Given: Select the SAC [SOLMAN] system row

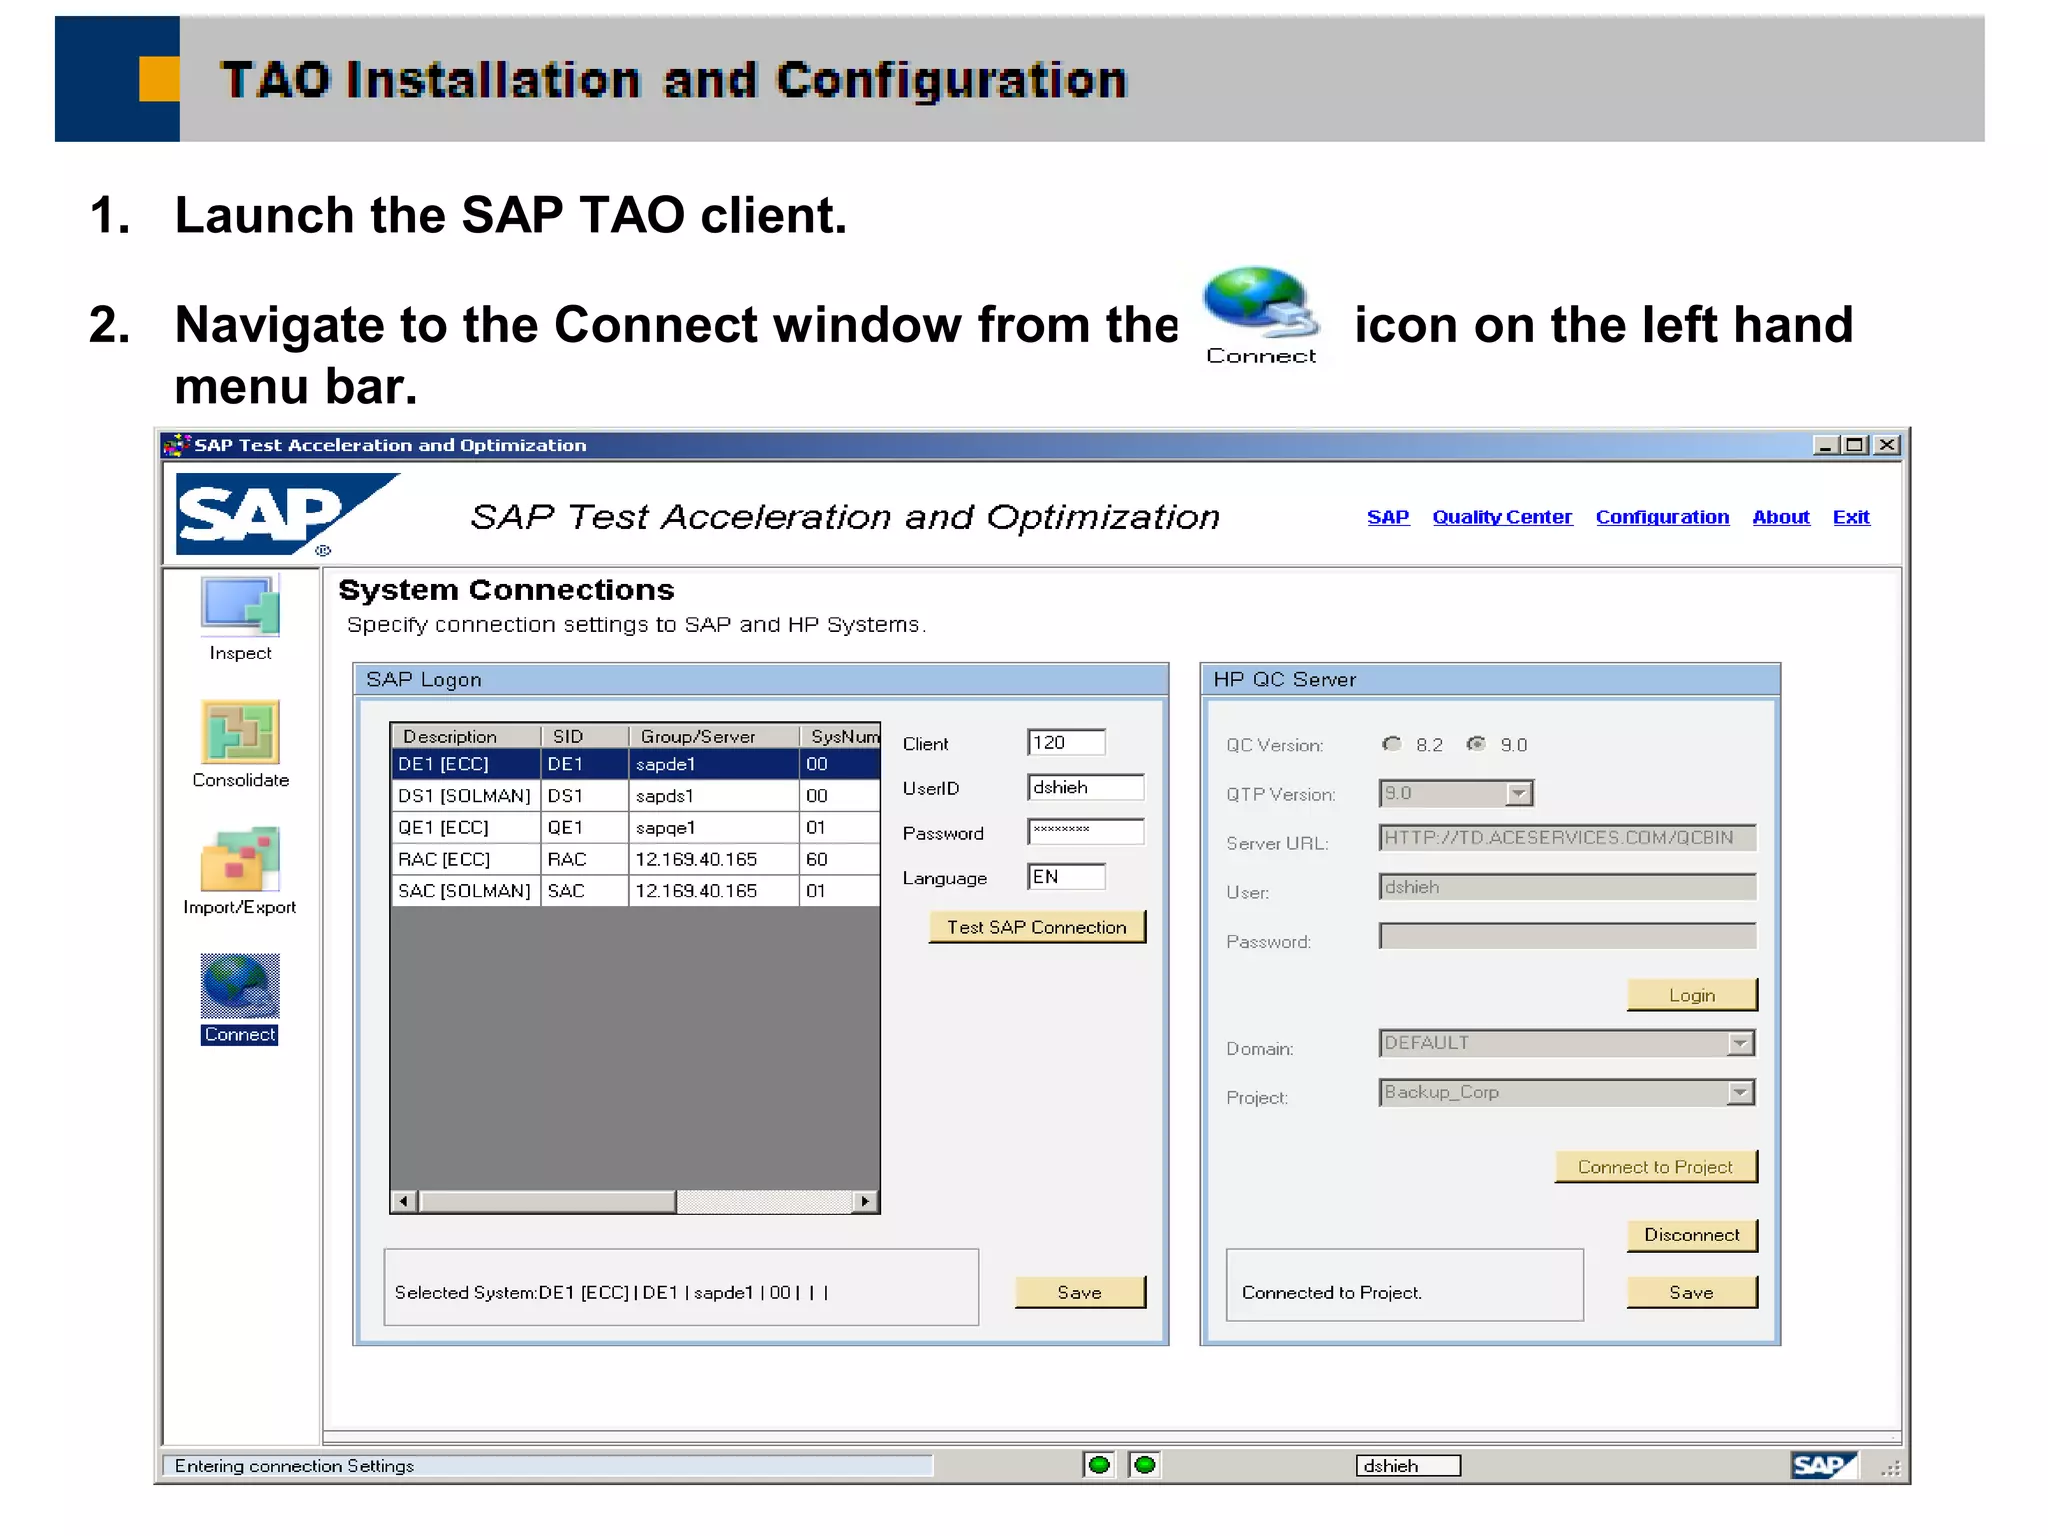Looking at the screenshot, I should [x=635, y=891].
